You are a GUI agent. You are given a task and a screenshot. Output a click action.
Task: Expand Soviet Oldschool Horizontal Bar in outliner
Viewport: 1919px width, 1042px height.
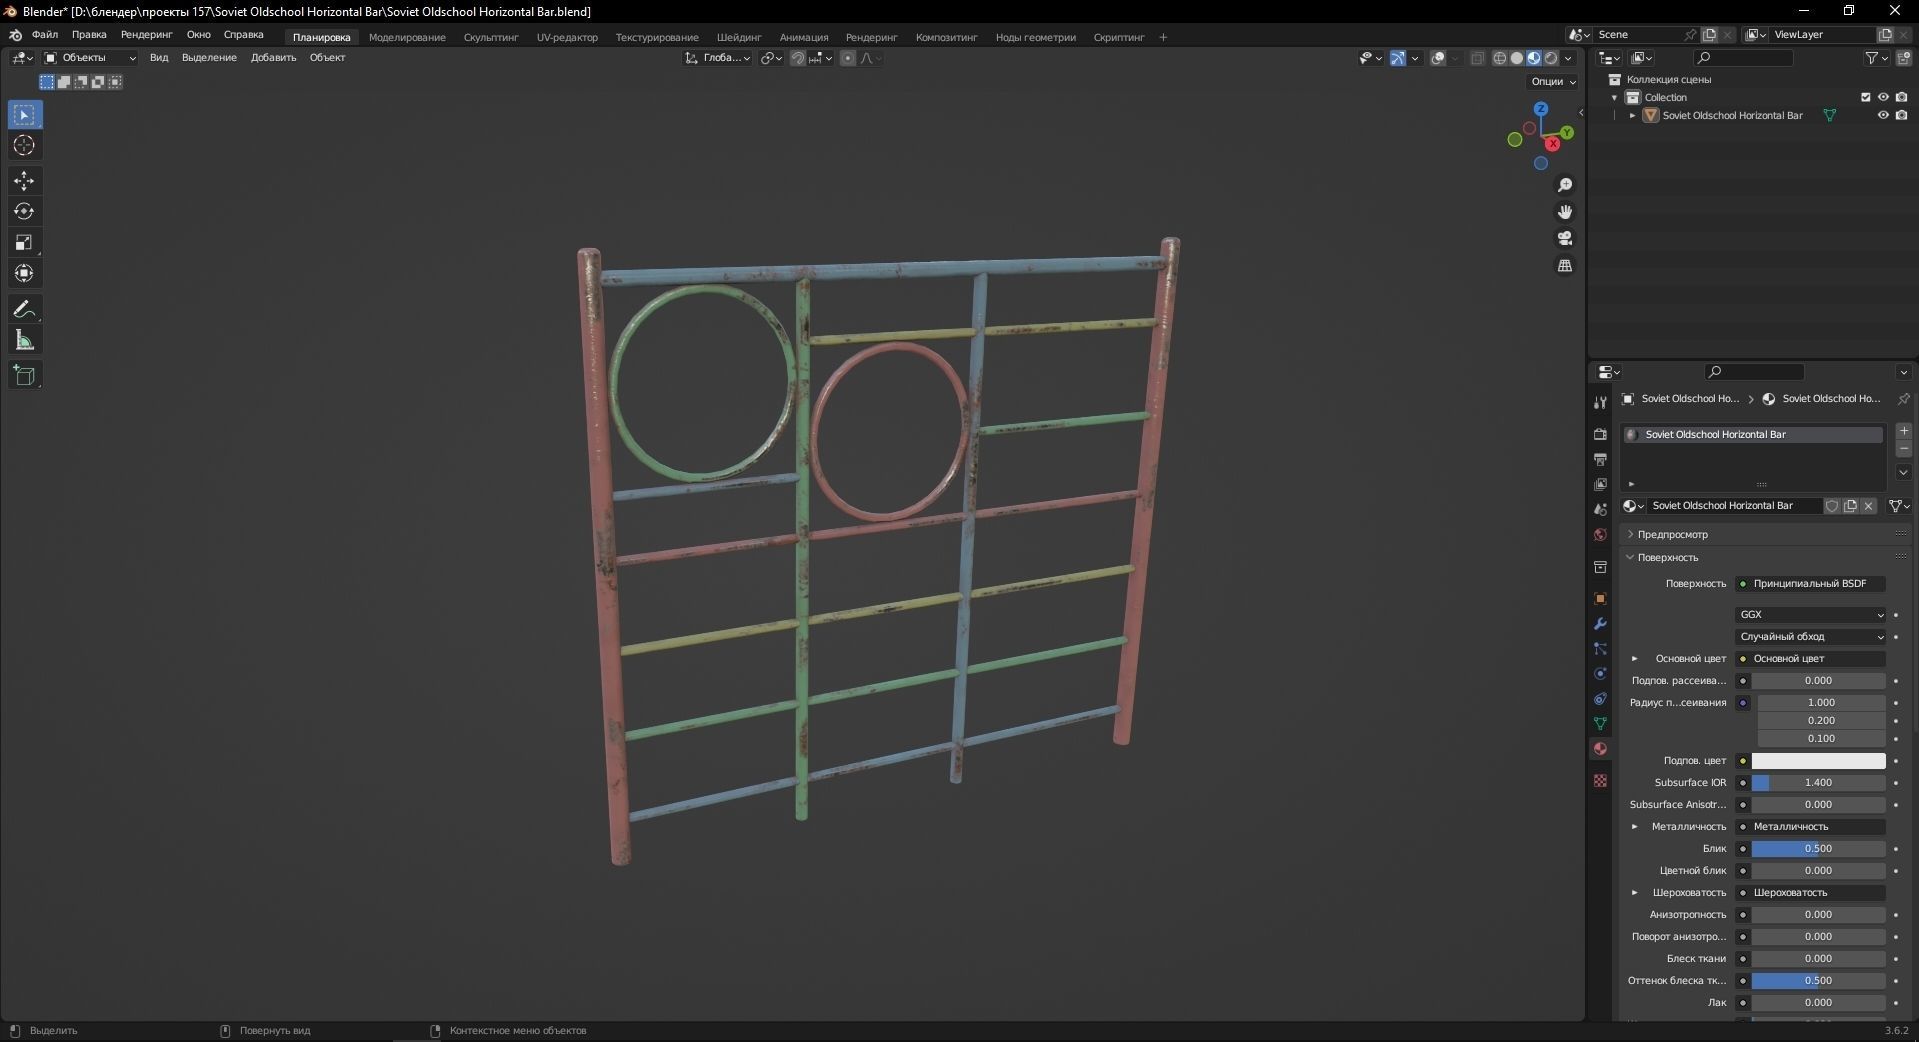pos(1633,116)
